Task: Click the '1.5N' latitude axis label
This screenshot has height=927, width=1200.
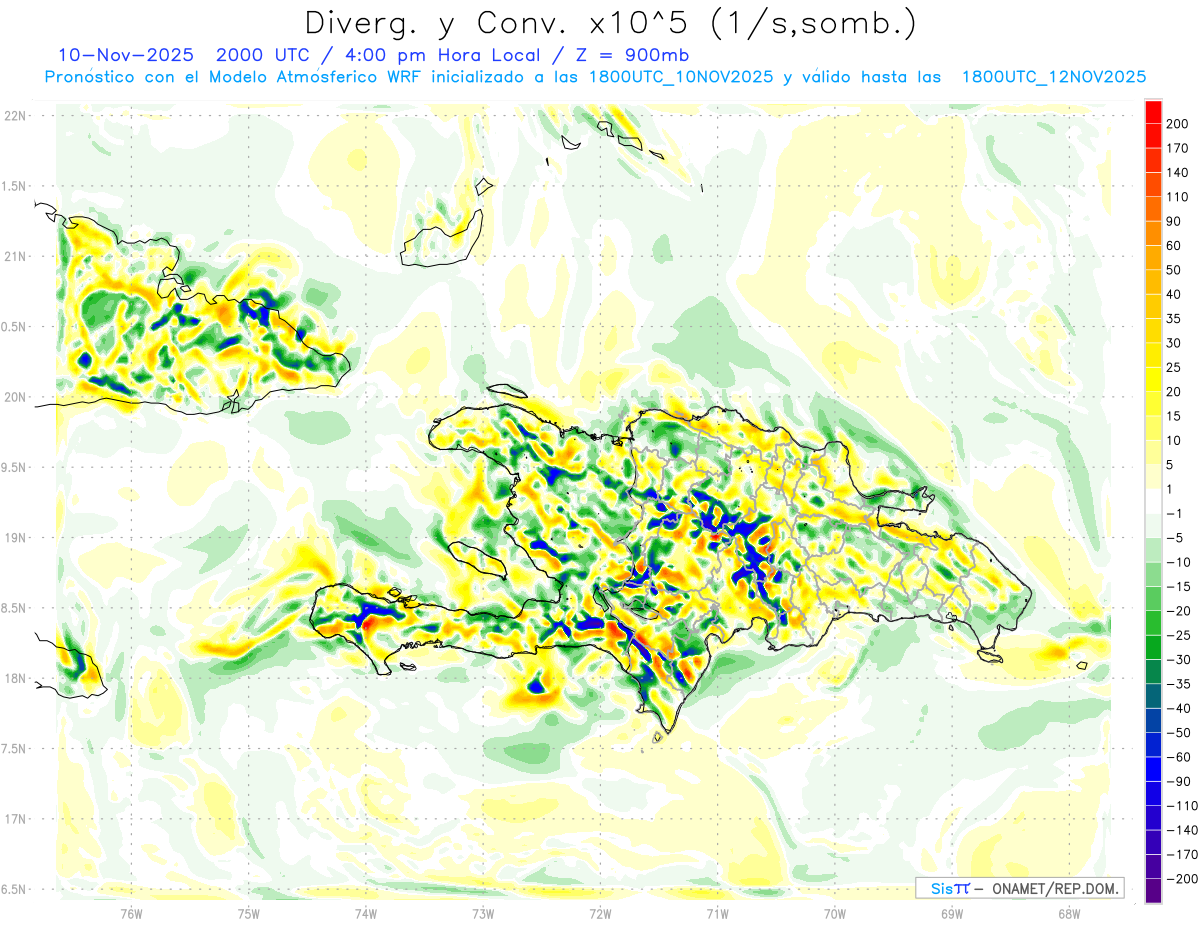Action: pyautogui.click(x=14, y=186)
